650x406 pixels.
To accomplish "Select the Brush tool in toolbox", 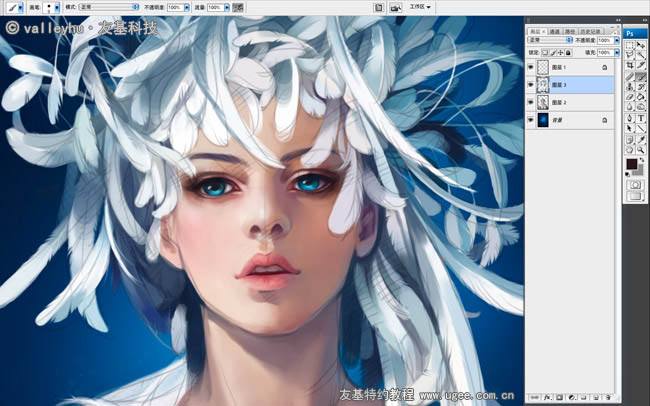I will [x=641, y=77].
